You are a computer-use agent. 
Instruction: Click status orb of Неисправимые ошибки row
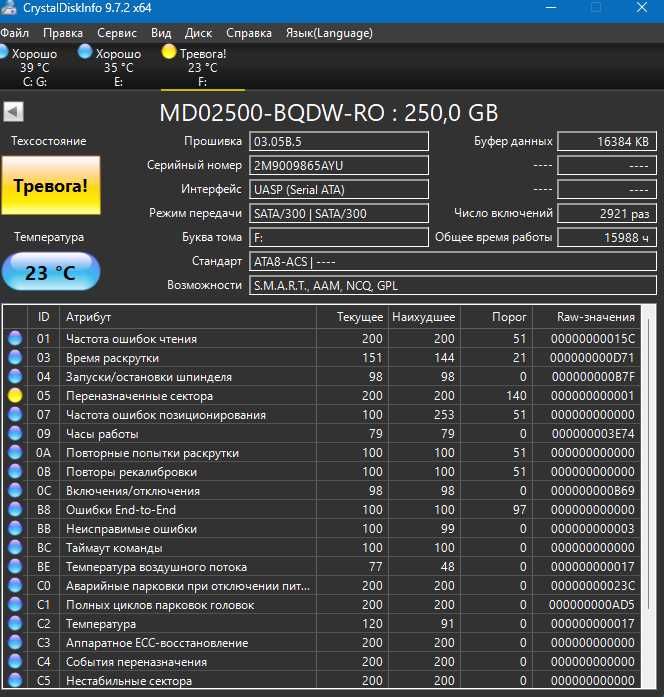[x=15, y=529]
